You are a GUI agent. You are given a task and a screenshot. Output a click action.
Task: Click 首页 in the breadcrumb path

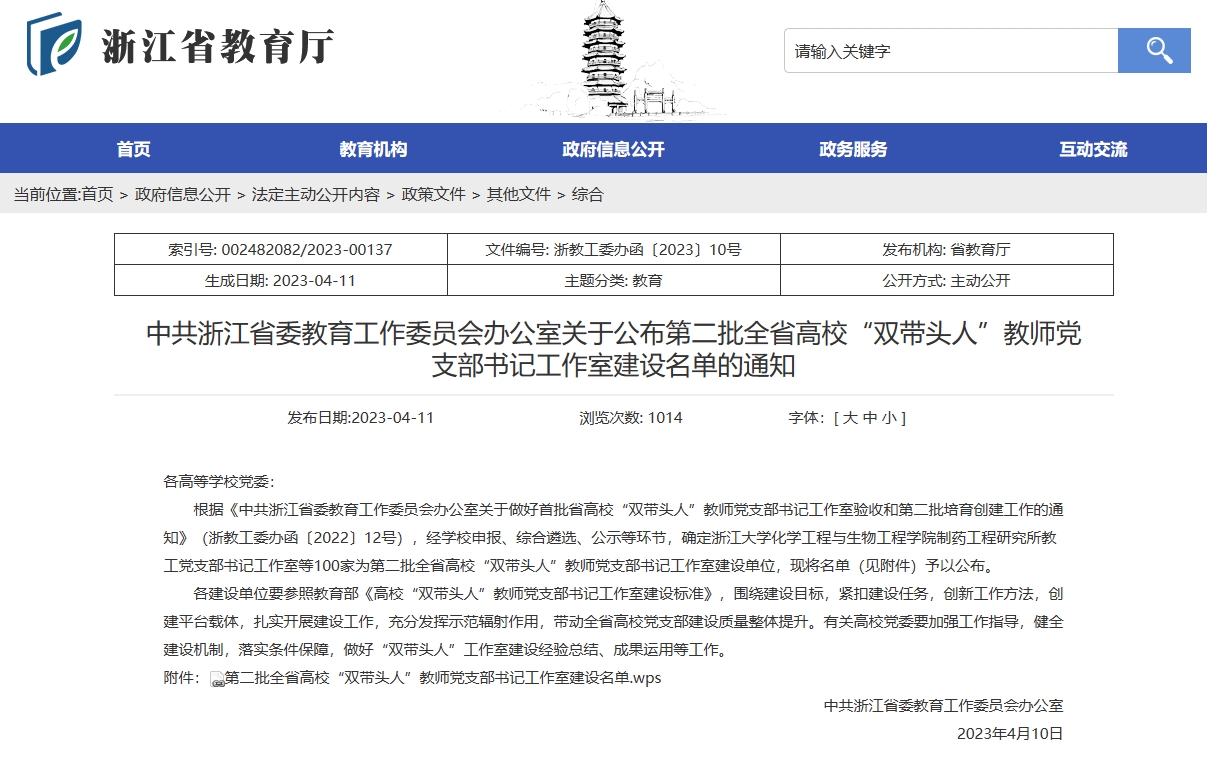97,195
